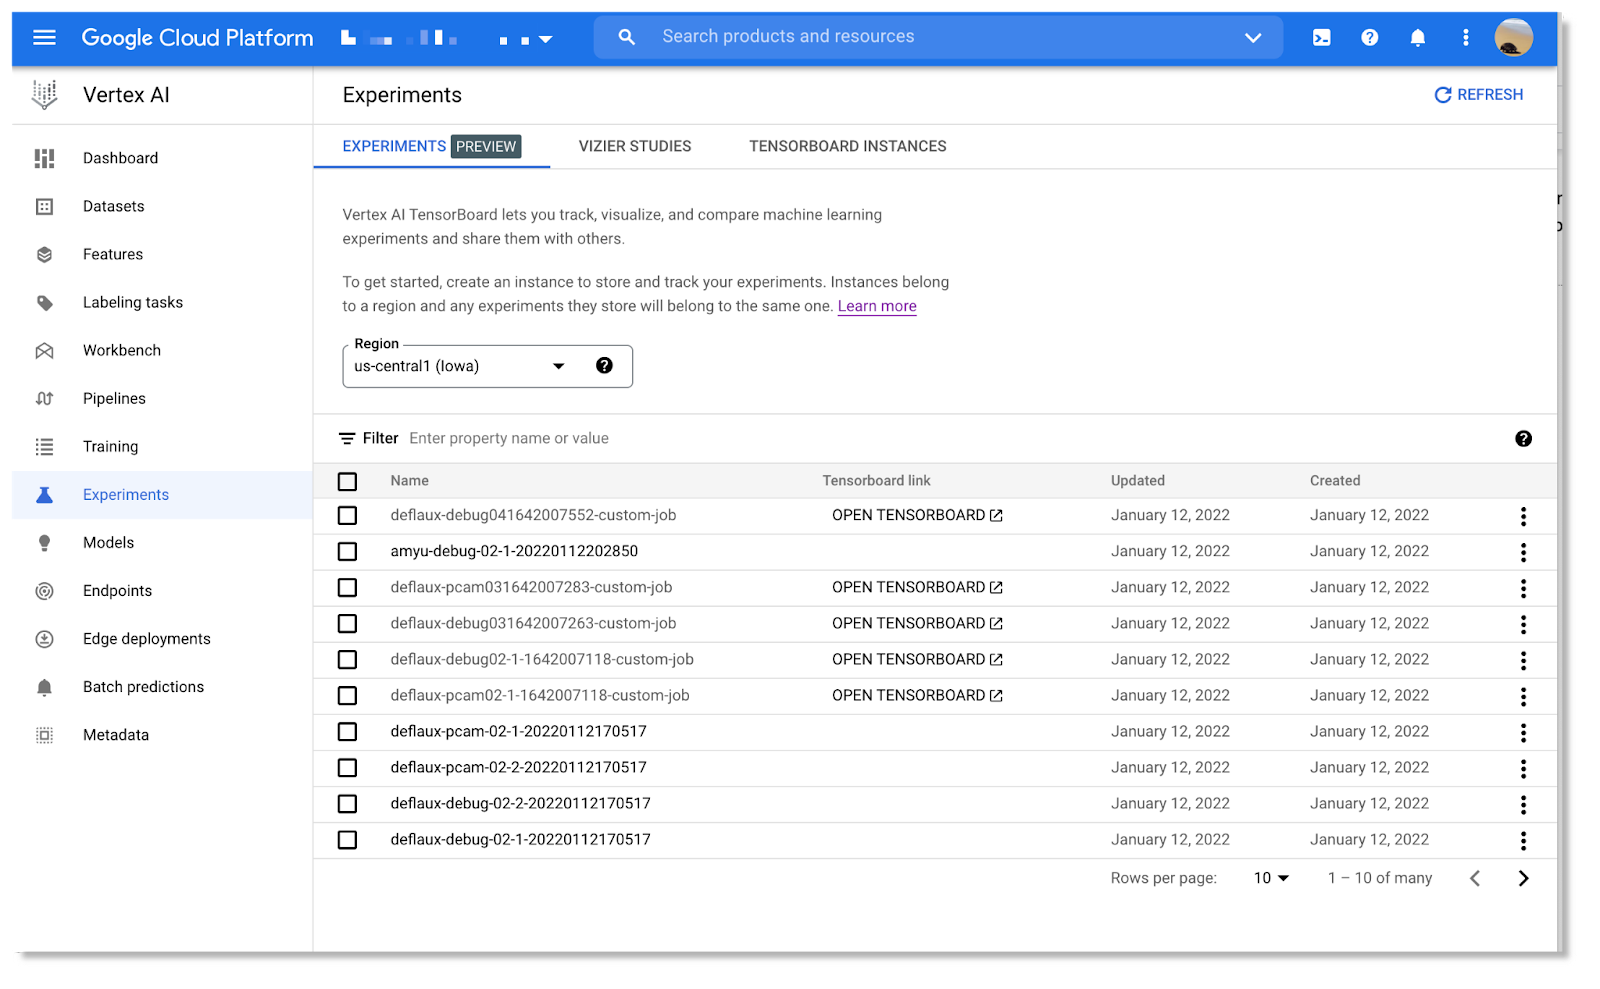Click the Refresh button

coord(1478,94)
